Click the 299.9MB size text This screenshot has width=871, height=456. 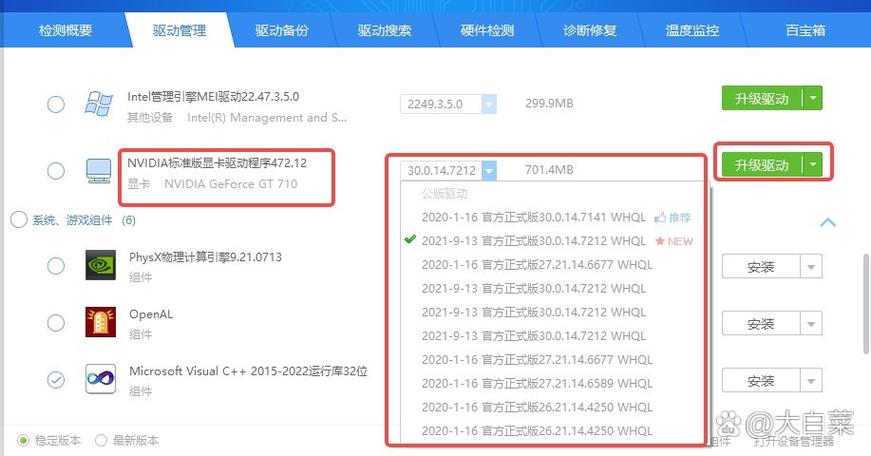click(549, 103)
